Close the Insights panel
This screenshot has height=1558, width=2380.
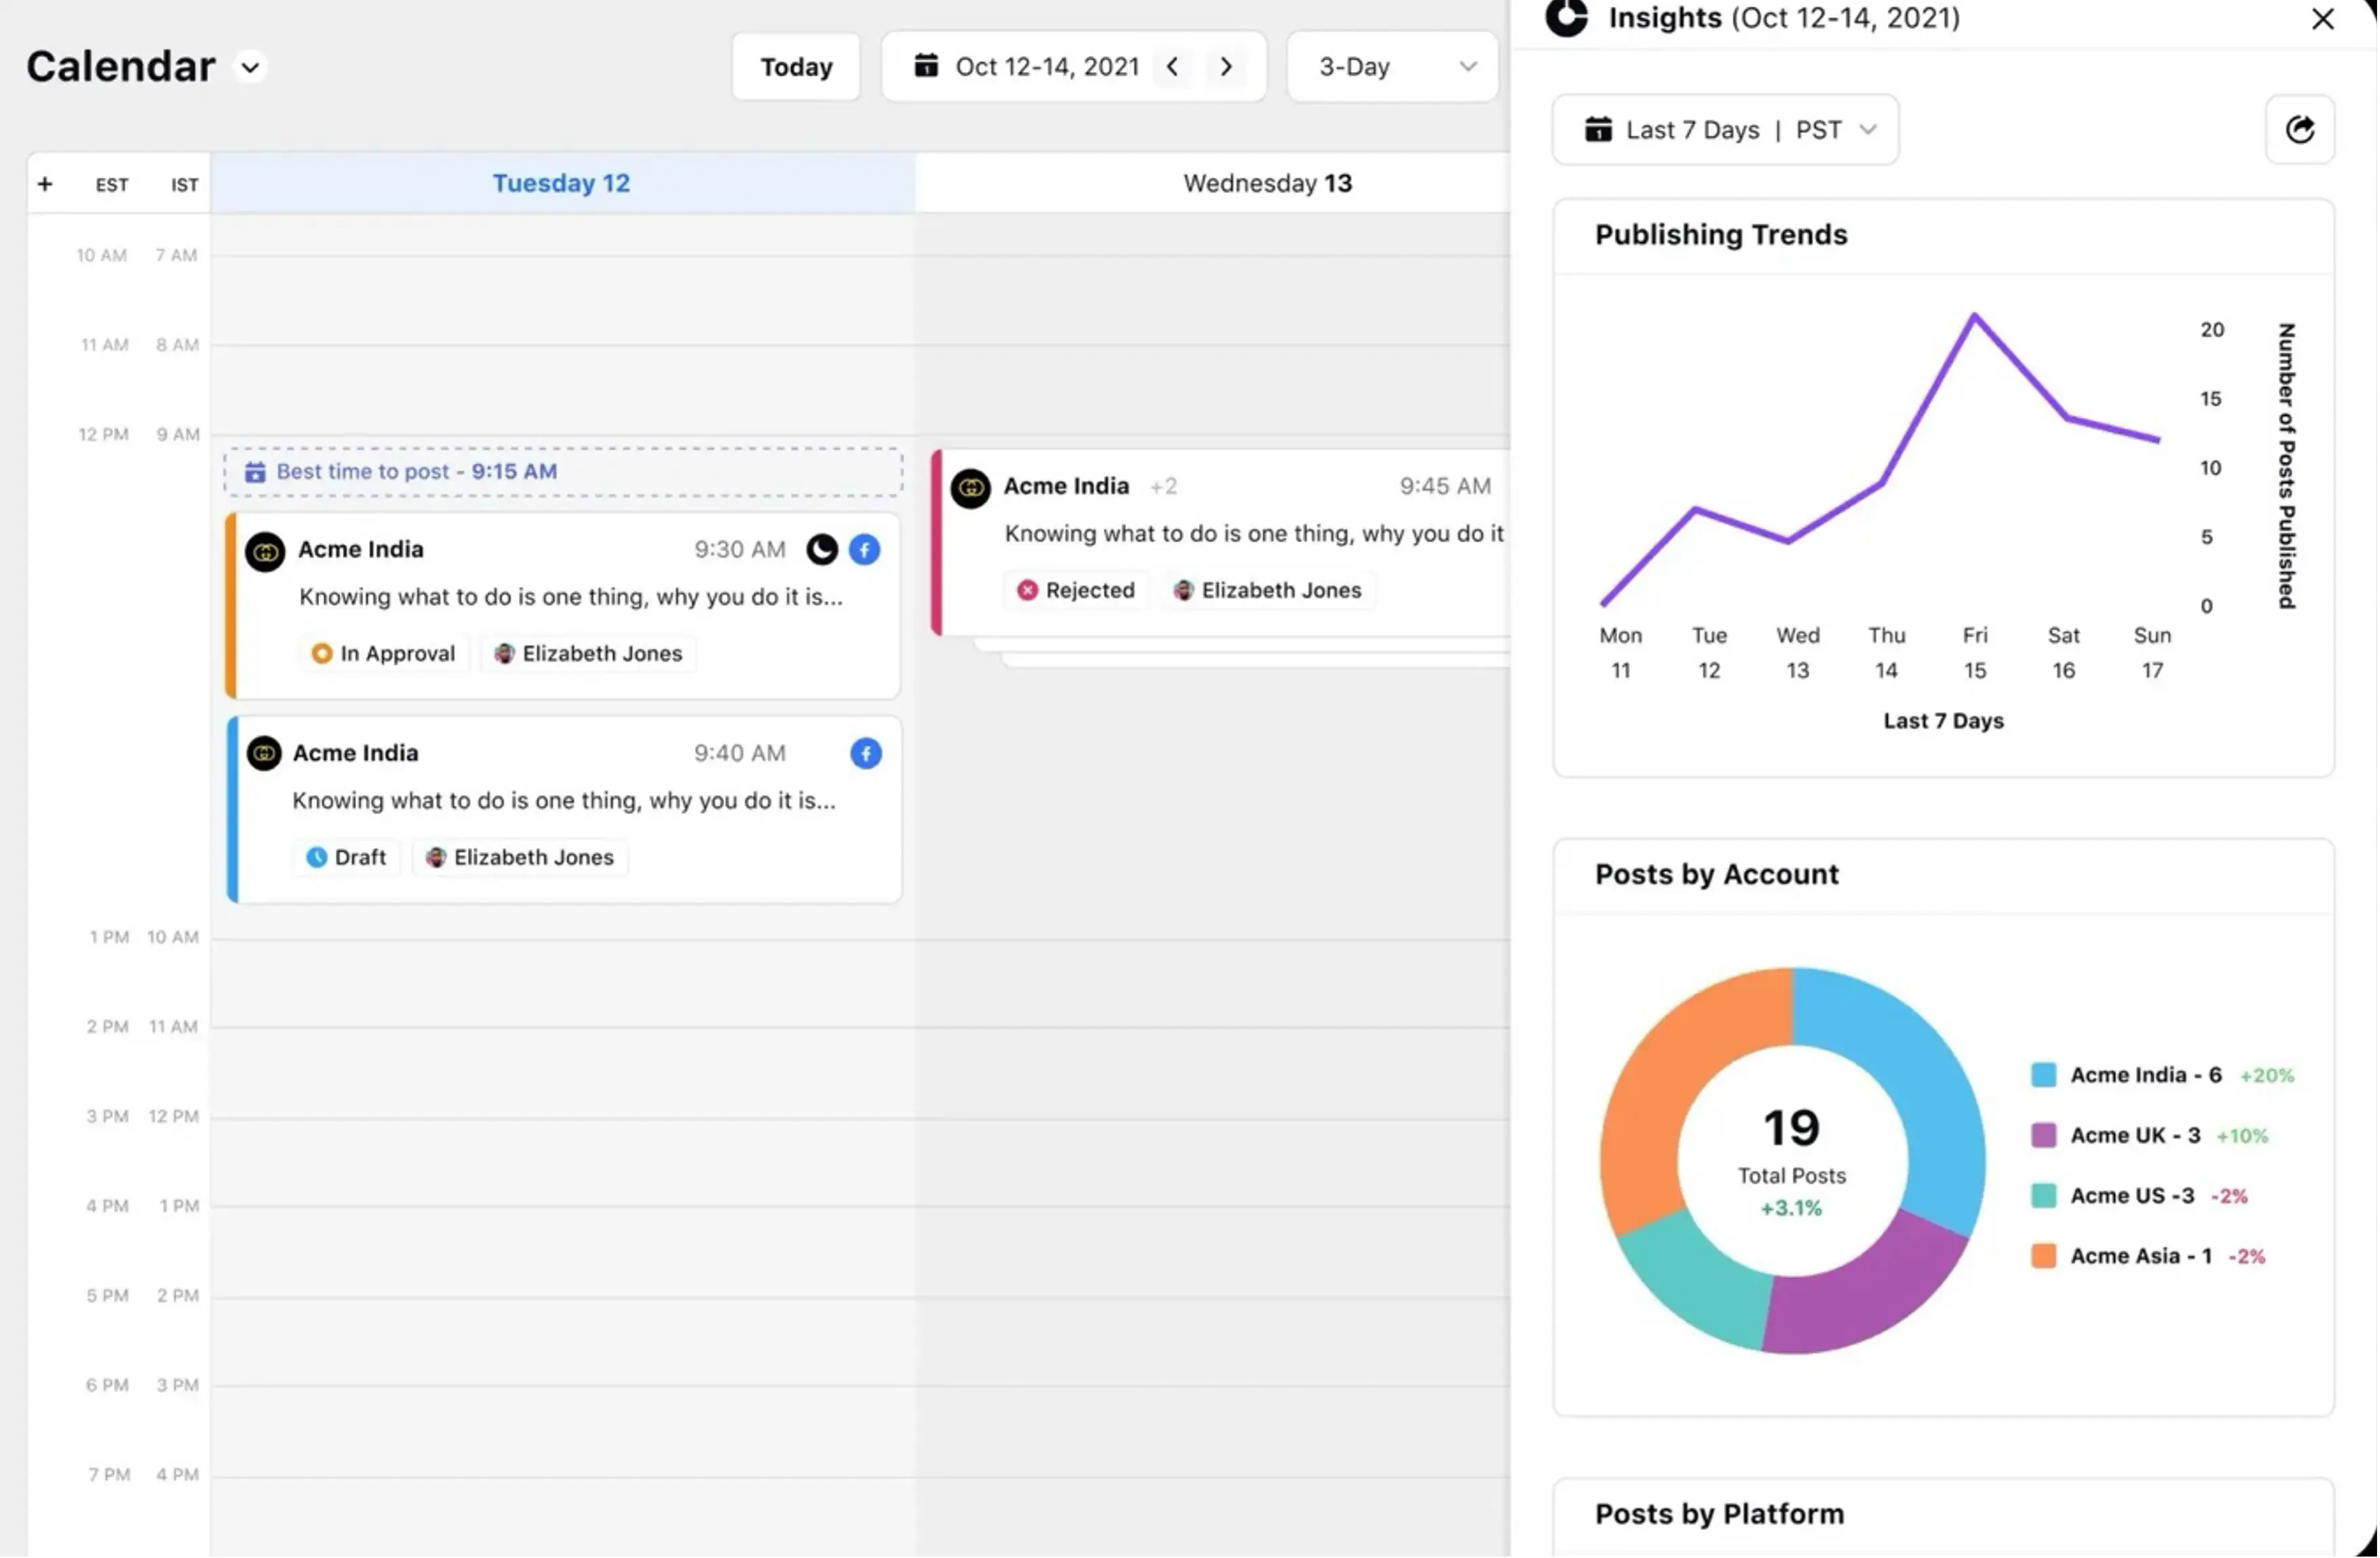point(2322,18)
